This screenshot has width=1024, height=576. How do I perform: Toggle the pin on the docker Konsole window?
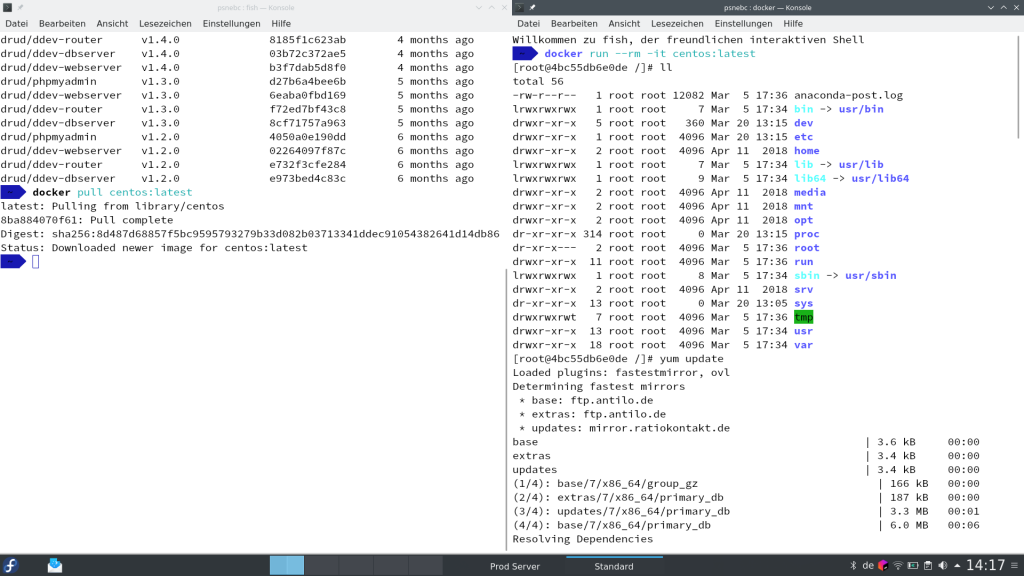click(533, 7)
